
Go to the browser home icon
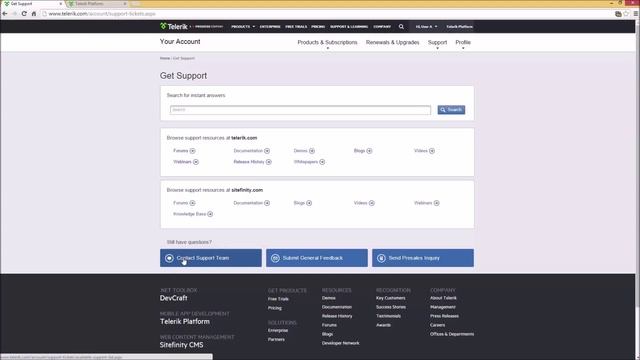[x=34, y=14]
